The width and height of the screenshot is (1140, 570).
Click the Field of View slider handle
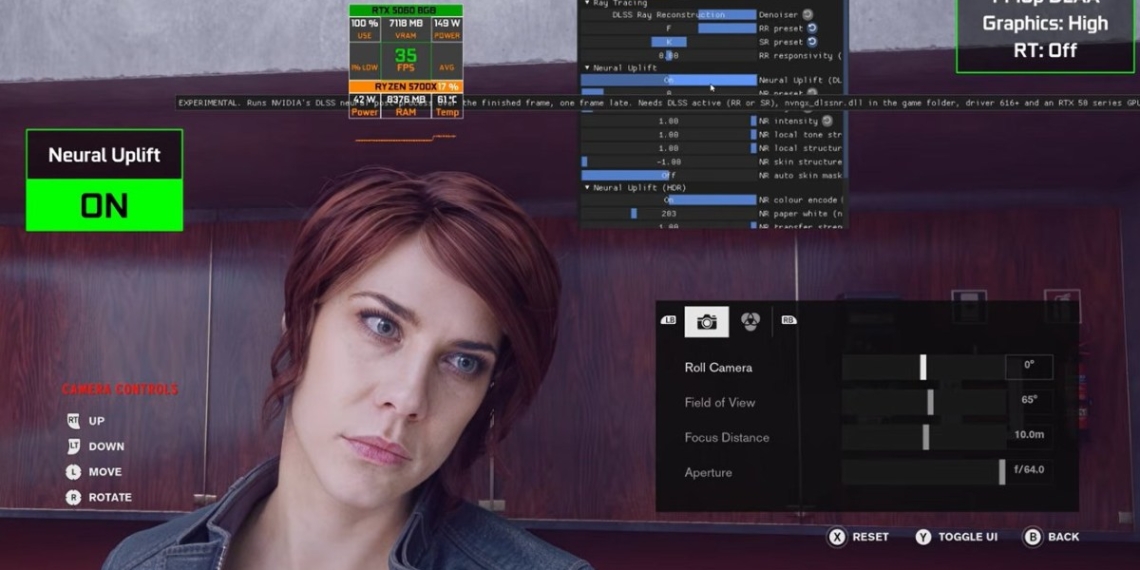point(930,402)
